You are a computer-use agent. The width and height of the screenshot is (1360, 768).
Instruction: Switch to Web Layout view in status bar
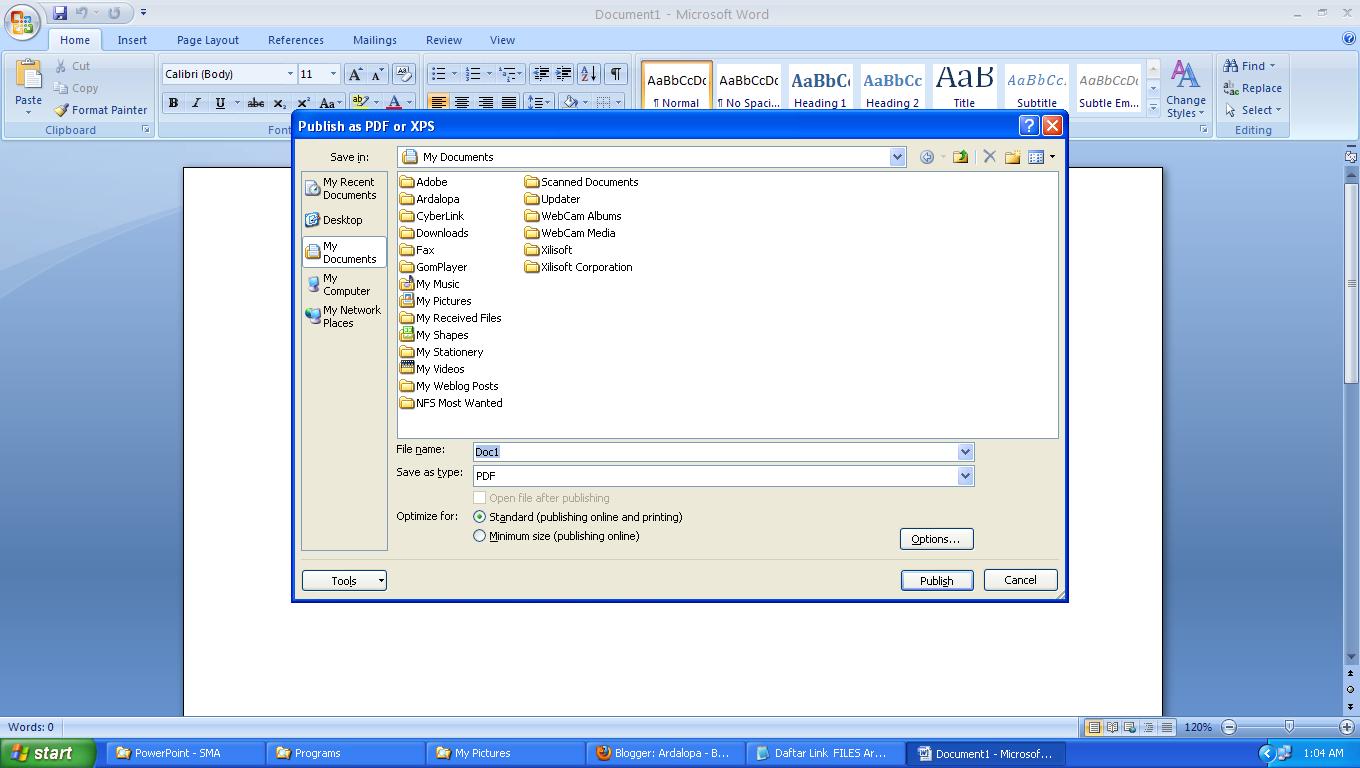tap(1130, 727)
